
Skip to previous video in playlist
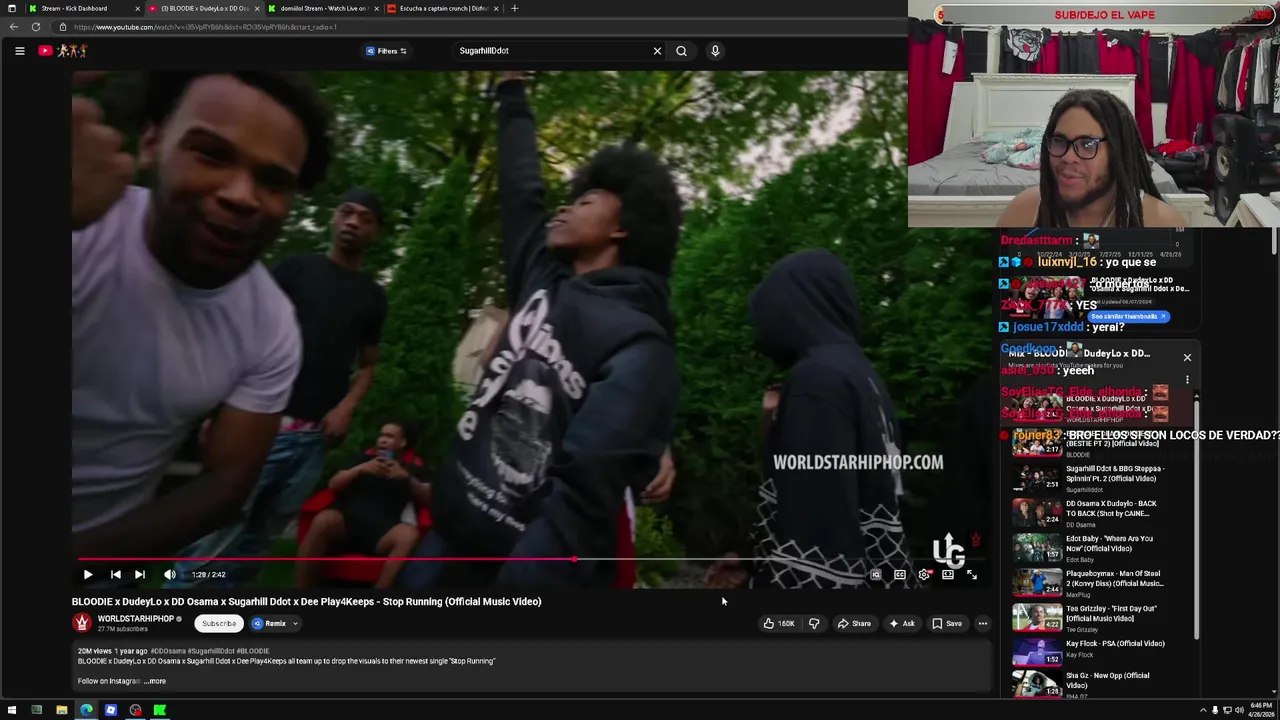(116, 575)
